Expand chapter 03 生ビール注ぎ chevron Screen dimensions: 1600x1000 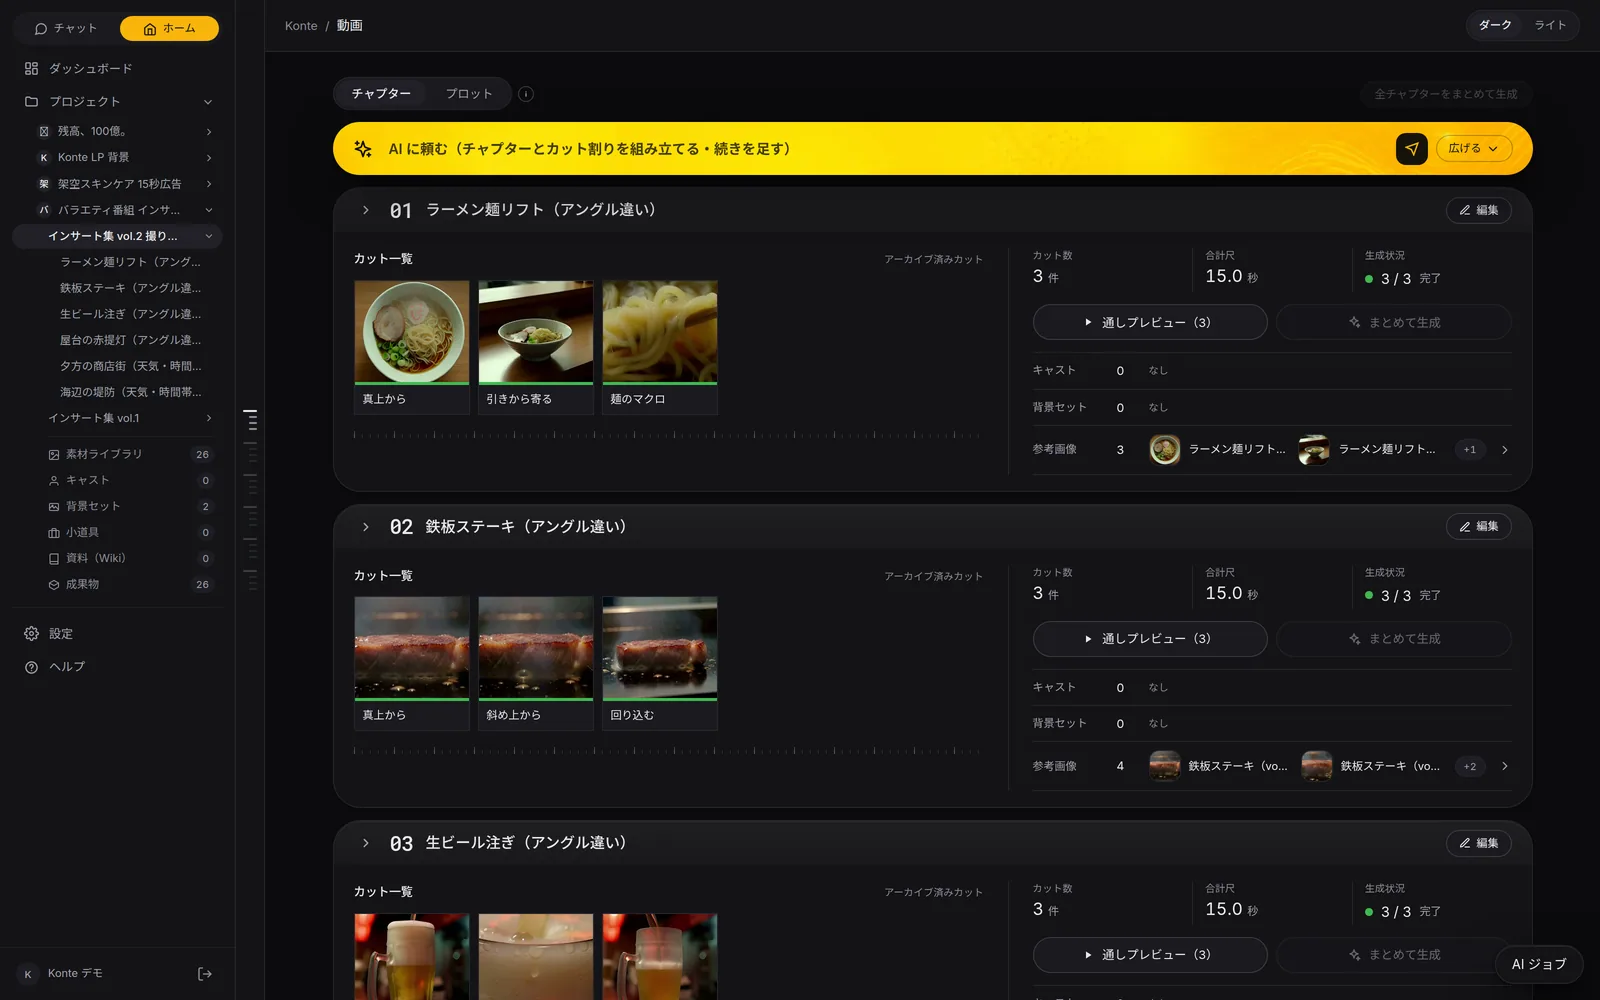(x=366, y=843)
